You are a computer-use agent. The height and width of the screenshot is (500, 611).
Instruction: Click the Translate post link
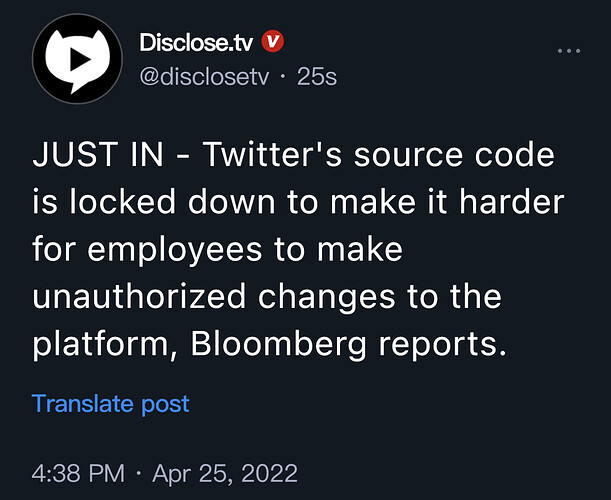point(111,404)
